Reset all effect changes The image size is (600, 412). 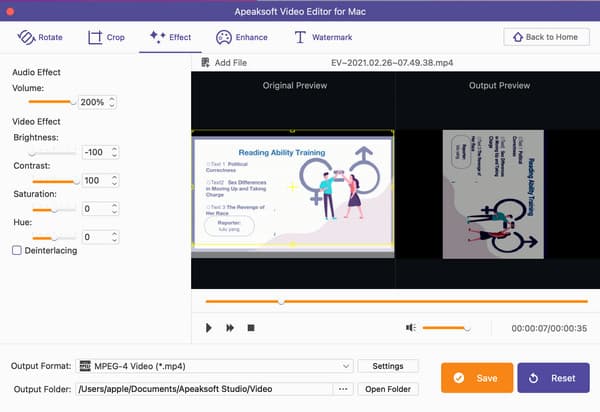tap(553, 378)
